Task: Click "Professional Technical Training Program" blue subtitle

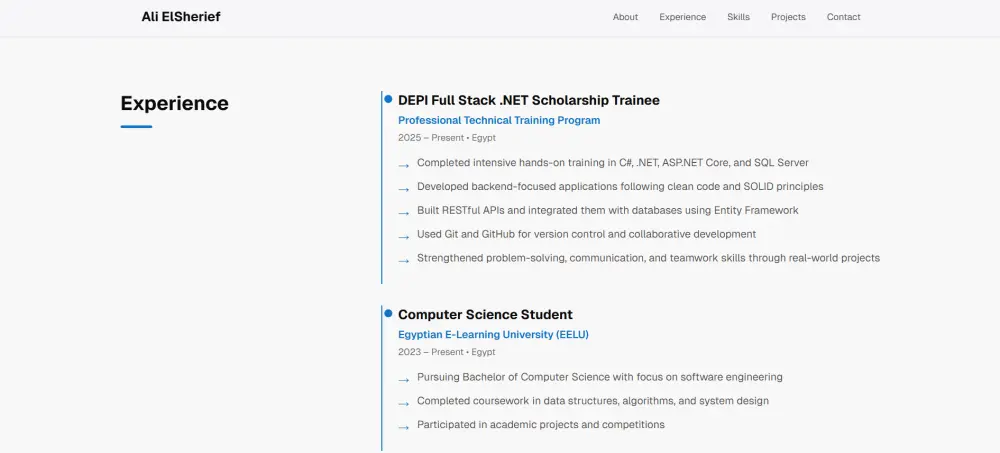Action: tap(499, 120)
